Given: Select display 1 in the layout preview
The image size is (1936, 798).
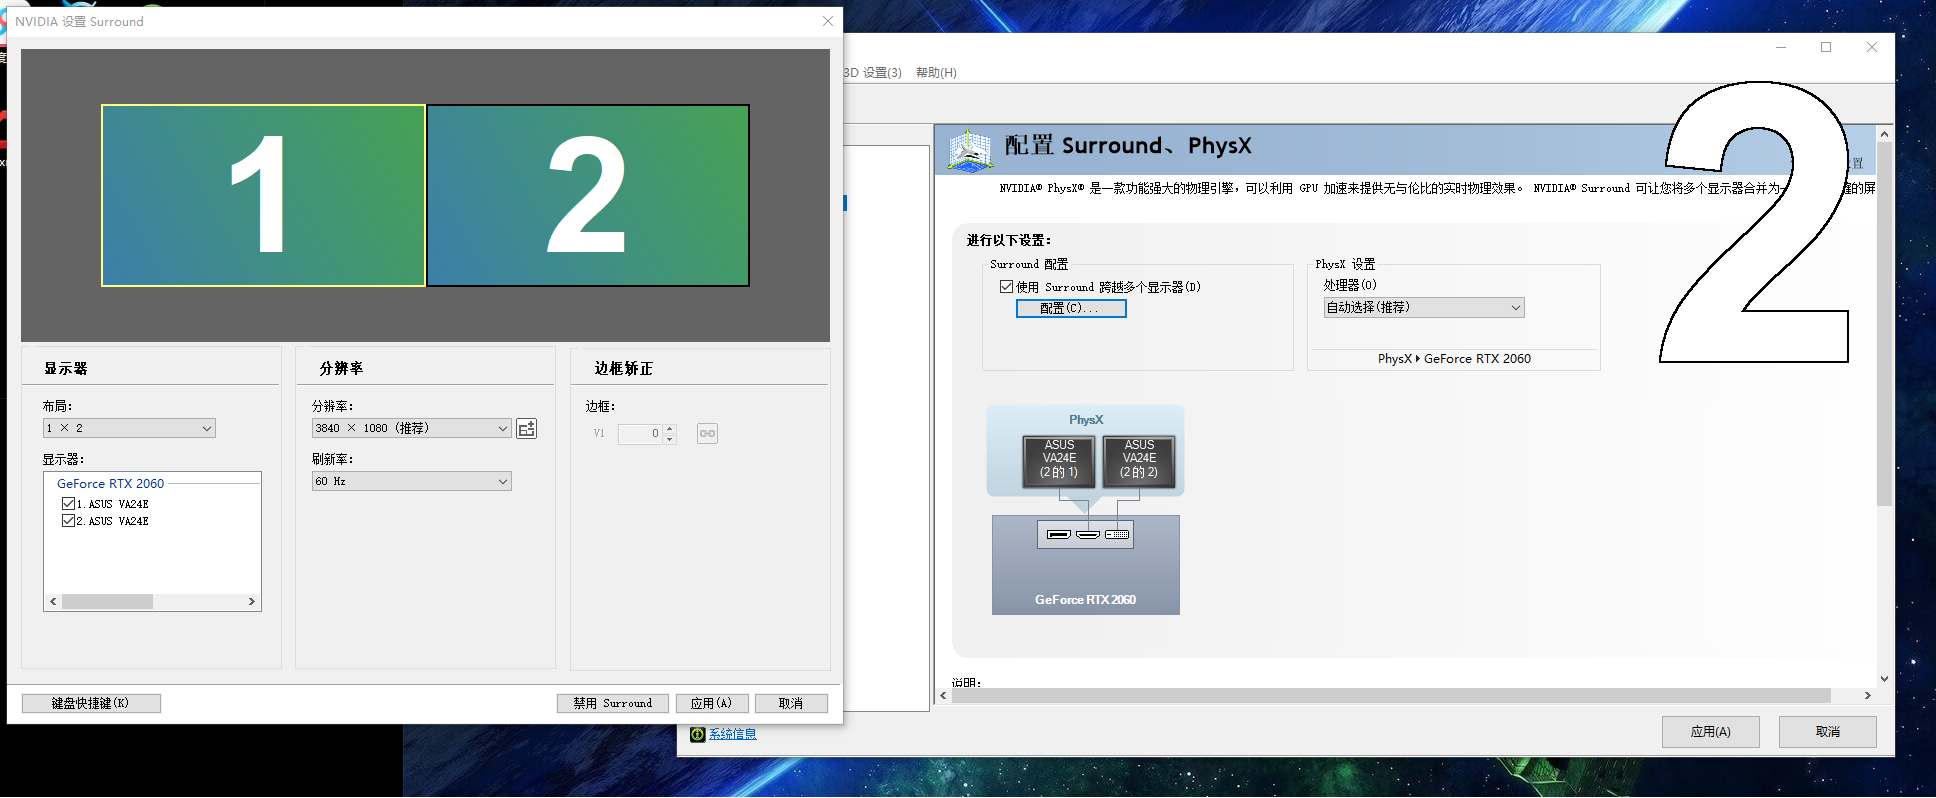Looking at the screenshot, I should click(x=263, y=195).
